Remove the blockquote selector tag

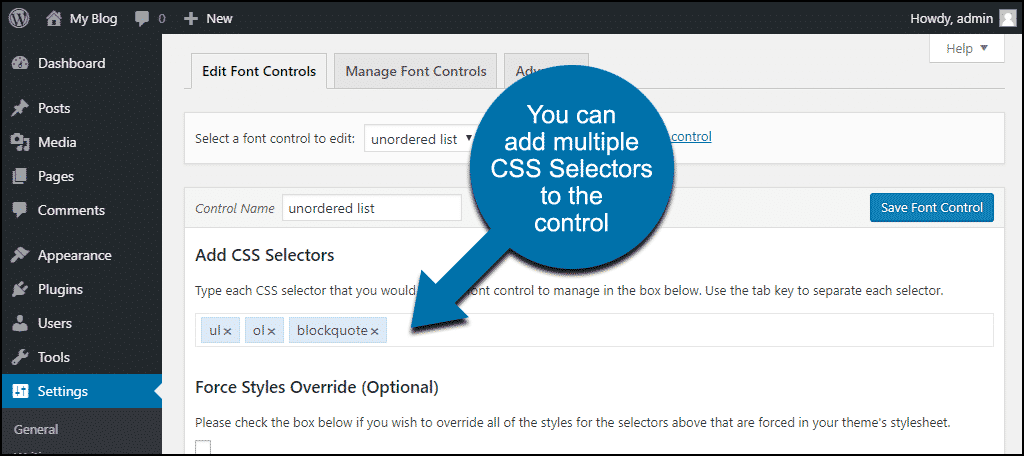point(375,332)
